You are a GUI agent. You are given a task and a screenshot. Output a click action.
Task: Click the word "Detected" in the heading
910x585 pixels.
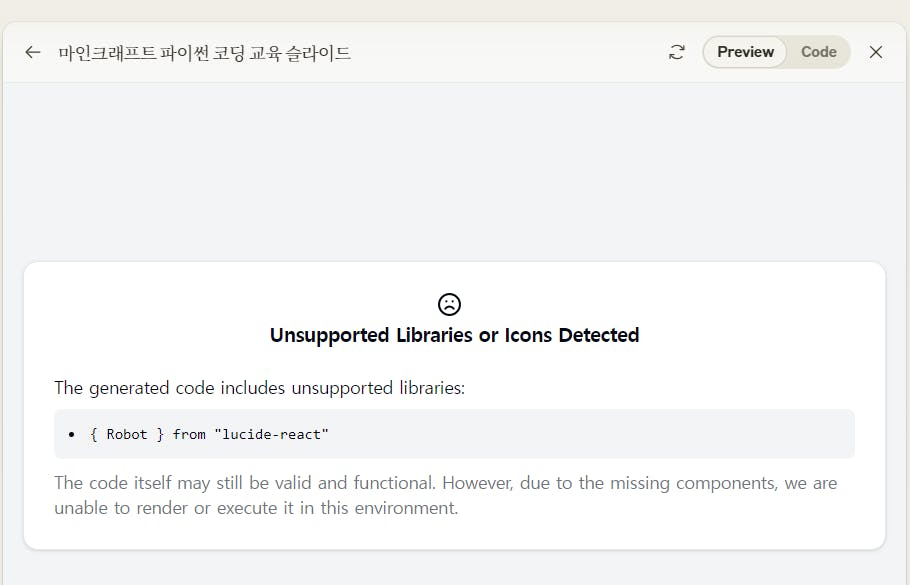pyautogui.click(x=598, y=335)
